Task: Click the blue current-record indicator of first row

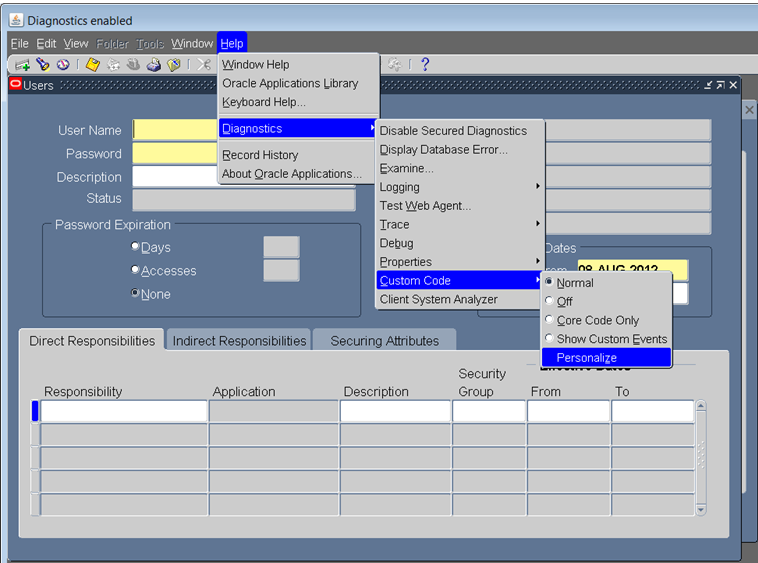Action: click(x=35, y=411)
